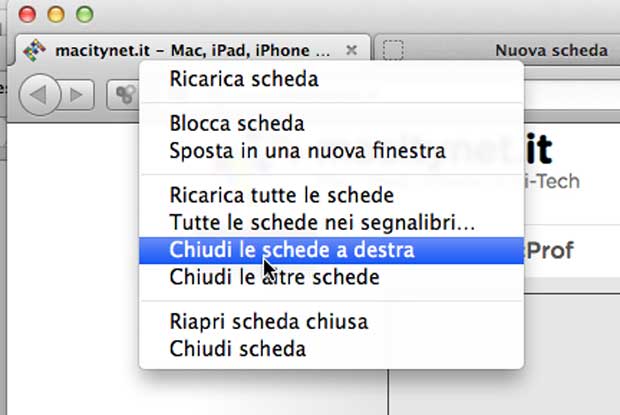The height and width of the screenshot is (415, 620).
Task: Click Chiudi le schede a destra
Action: pos(292,249)
